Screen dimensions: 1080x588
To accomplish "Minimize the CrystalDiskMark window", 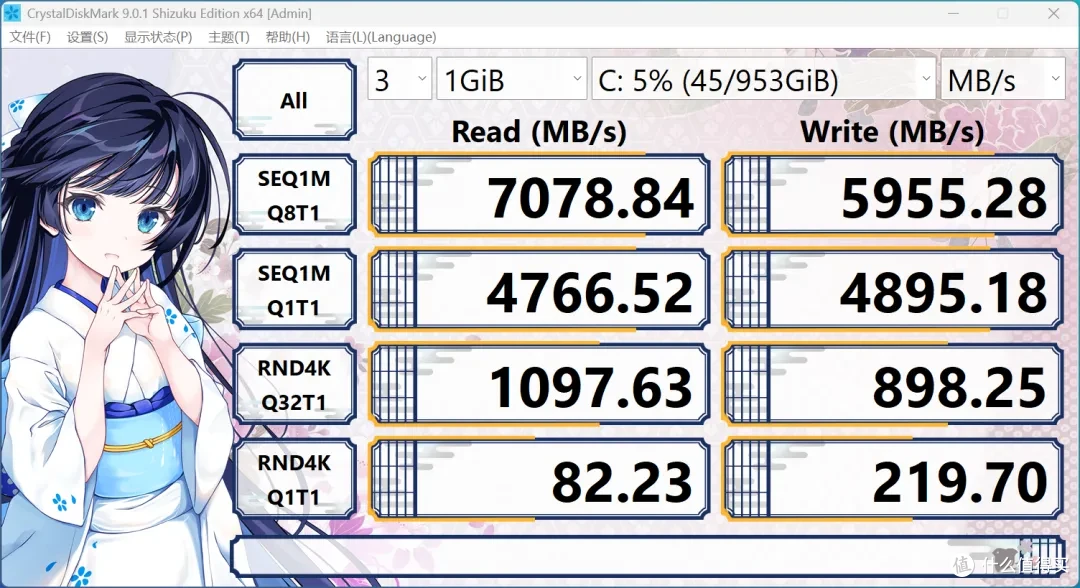I will (x=953, y=14).
